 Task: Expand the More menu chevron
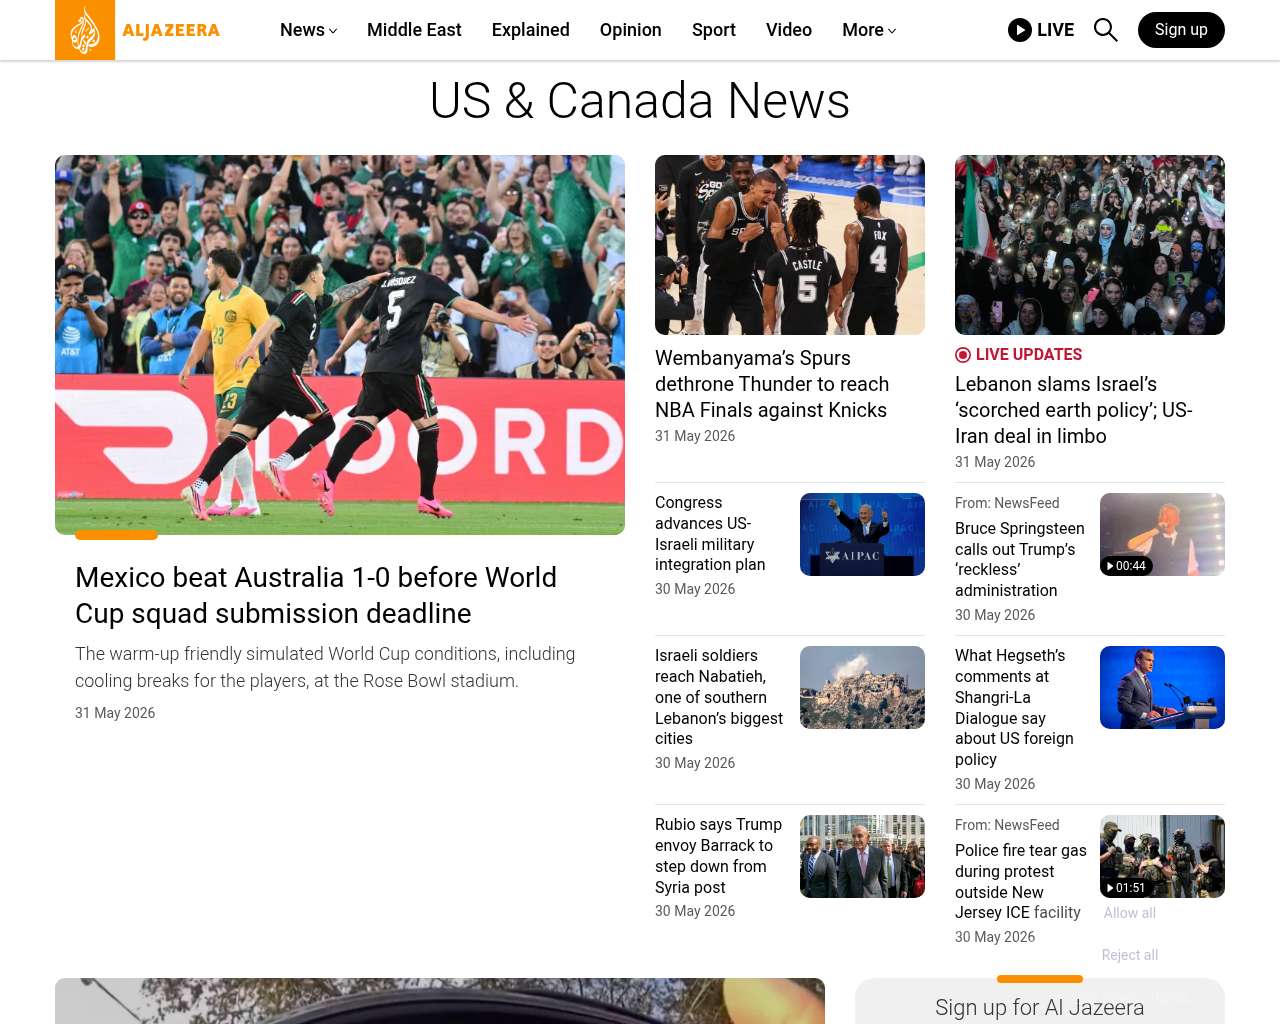(892, 31)
